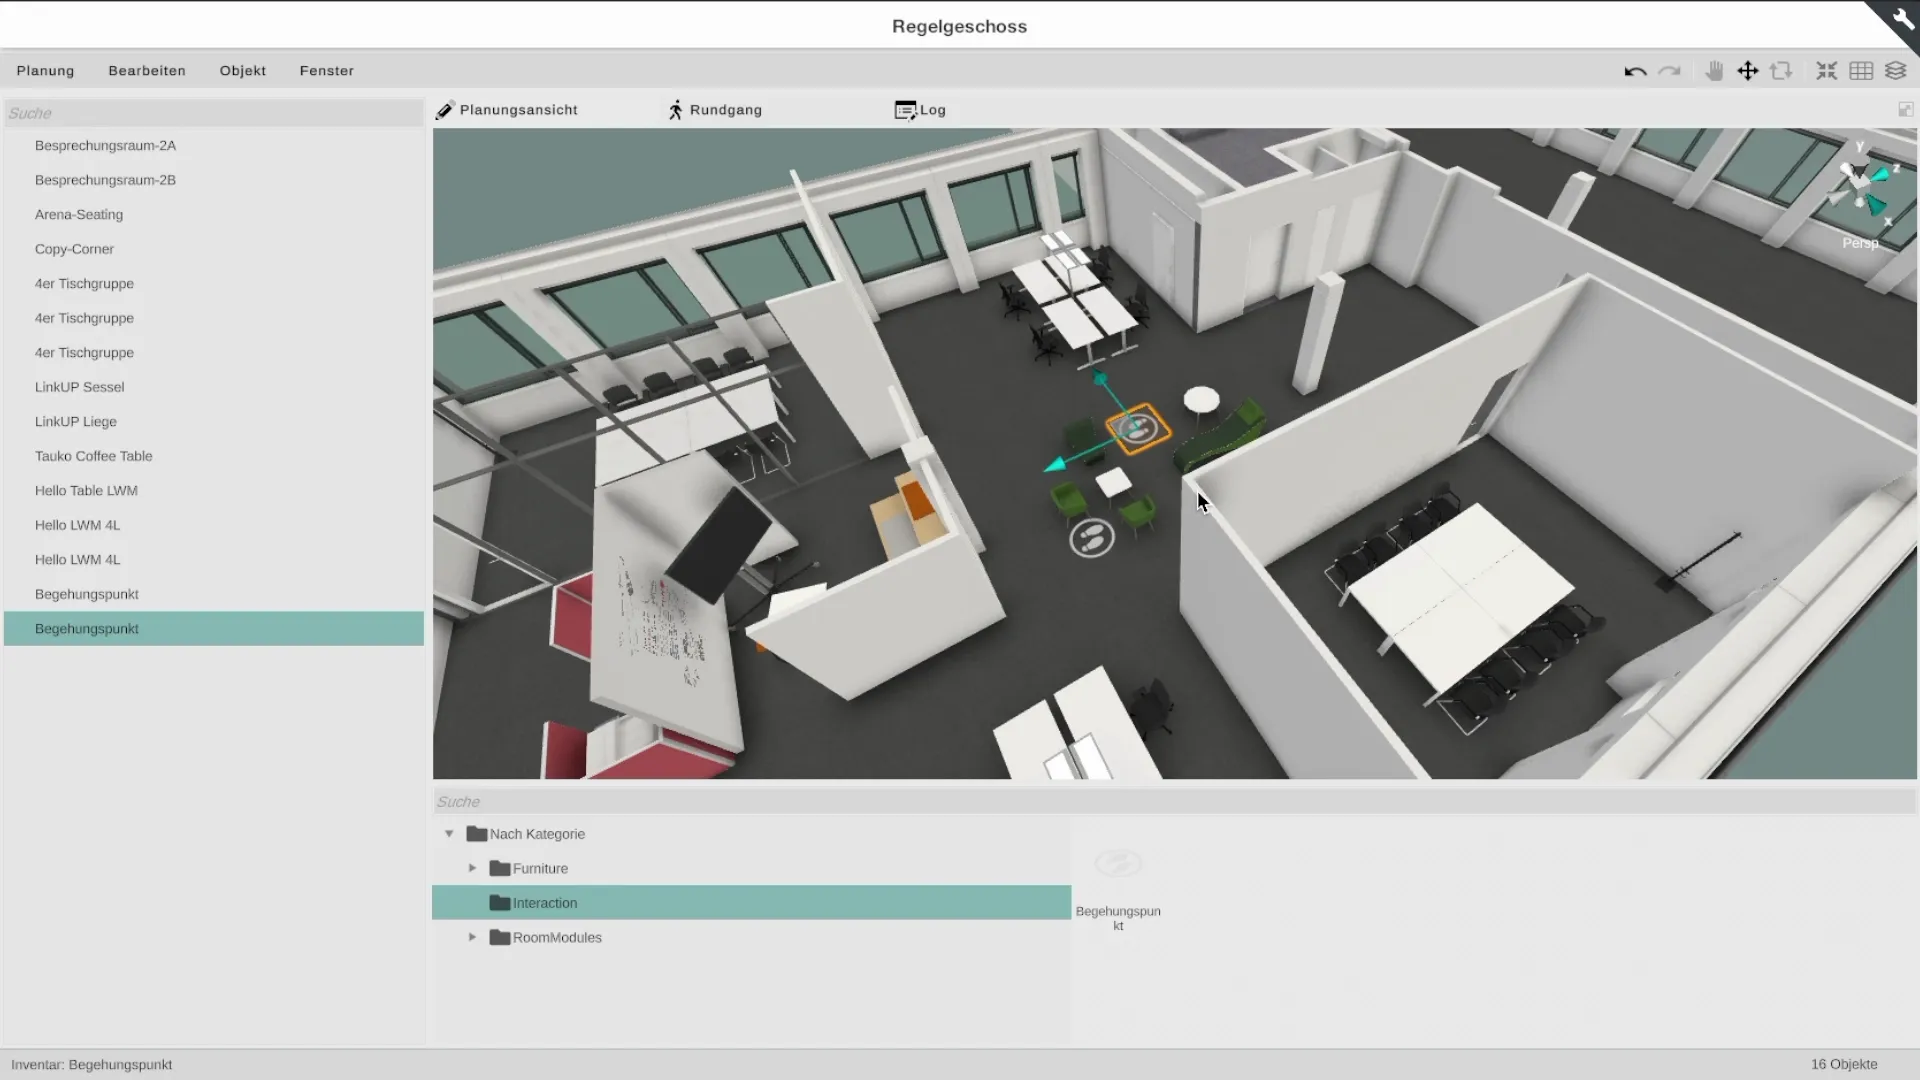This screenshot has height=1080, width=1920.
Task: Select the hand pan tool
Action: tap(1714, 71)
